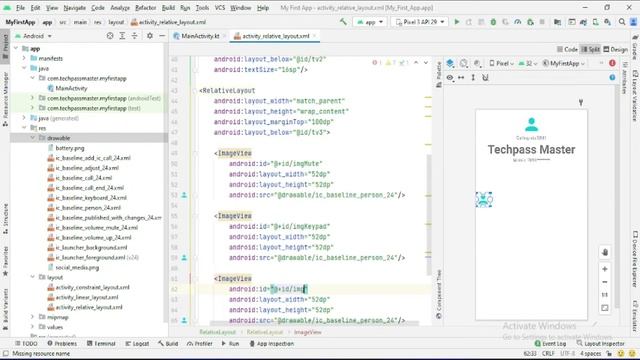Open Project panel settings gear
Screen dimensions: 640x360
pos(150,36)
